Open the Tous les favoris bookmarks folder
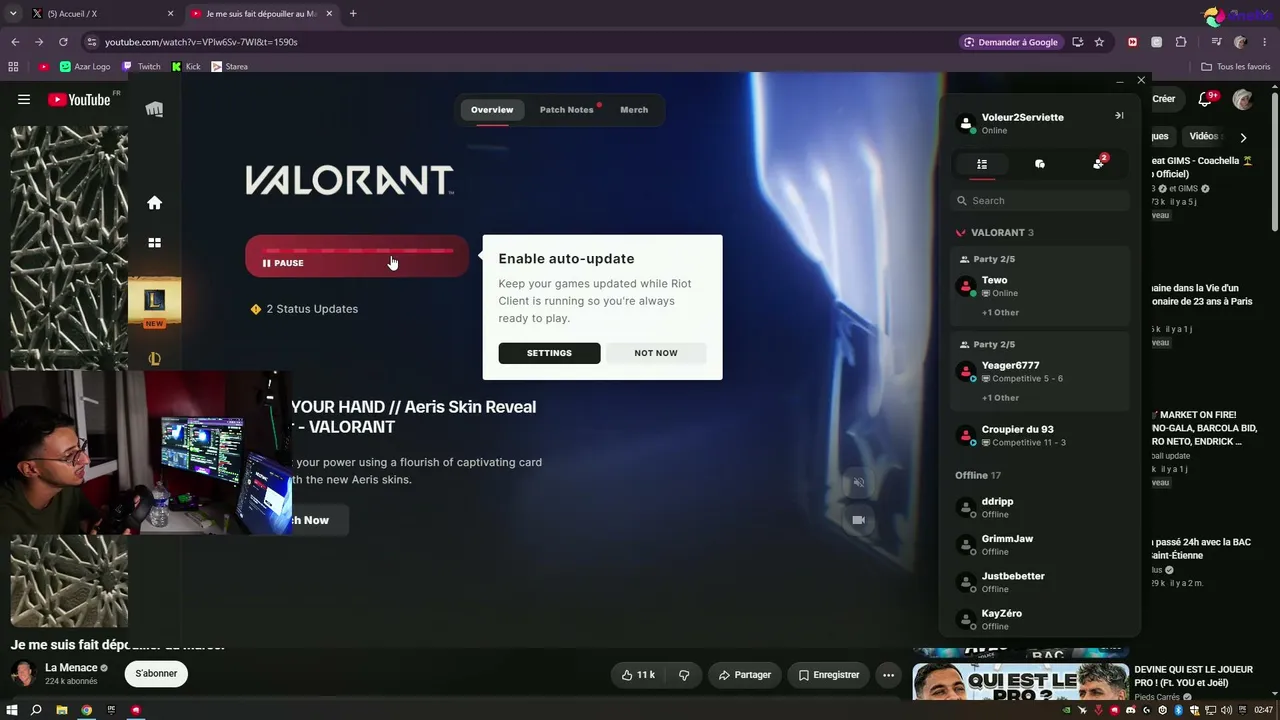The image size is (1280, 720). click(1236, 67)
